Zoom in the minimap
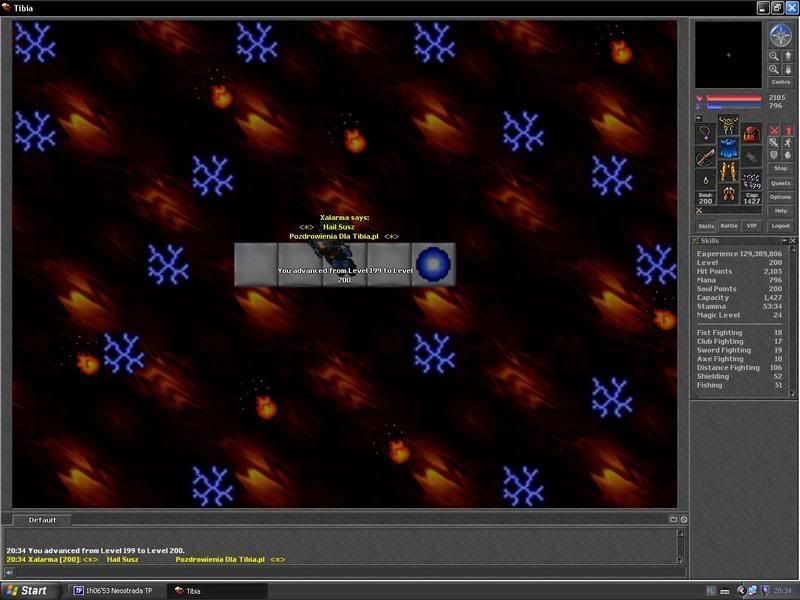 [774, 69]
